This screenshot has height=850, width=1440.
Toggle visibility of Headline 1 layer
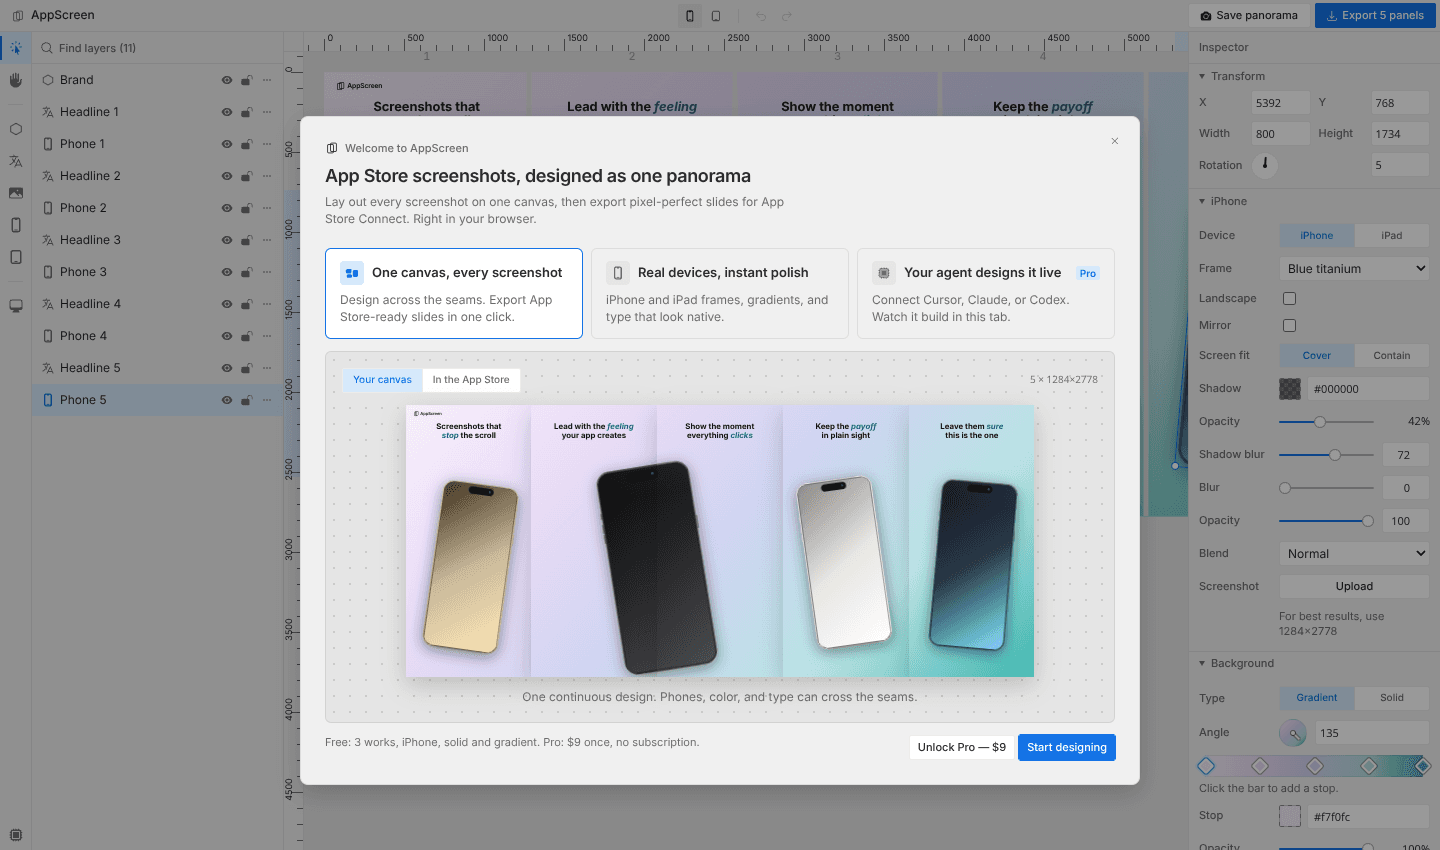point(227,112)
